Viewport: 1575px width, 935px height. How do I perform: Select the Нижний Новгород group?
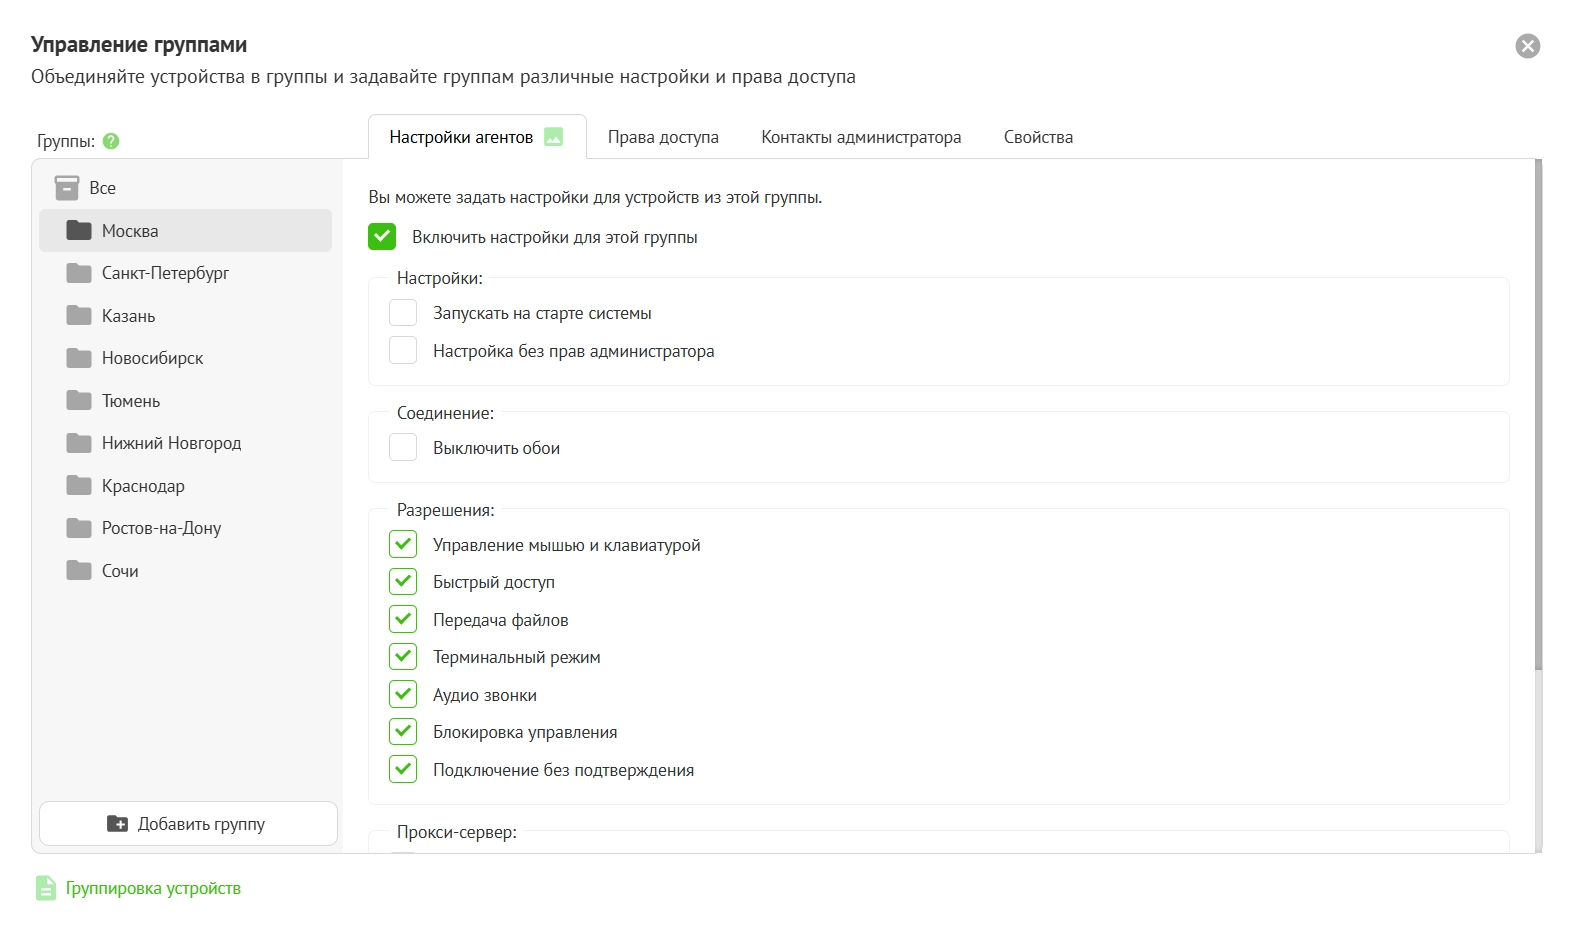pyautogui.click(x=171, y=443)
